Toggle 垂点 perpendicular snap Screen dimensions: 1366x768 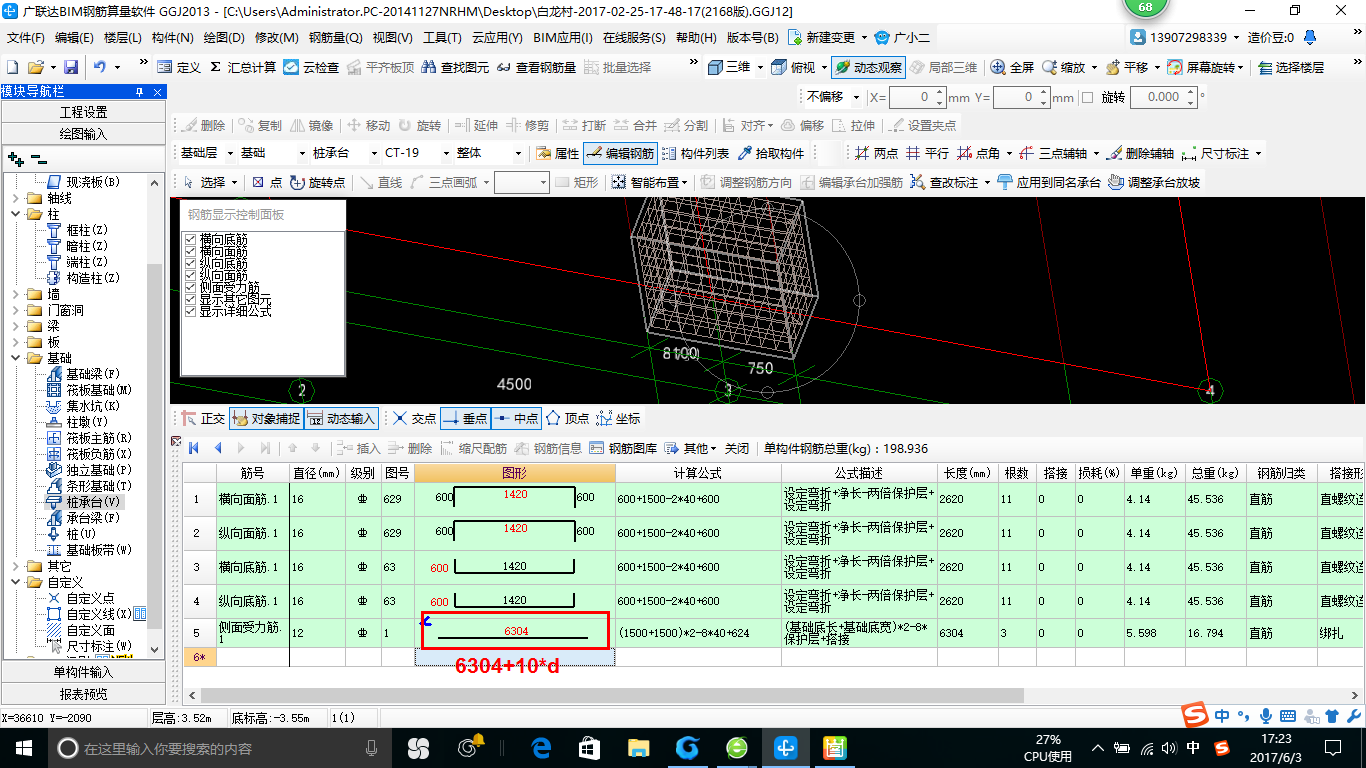point(464,418)
